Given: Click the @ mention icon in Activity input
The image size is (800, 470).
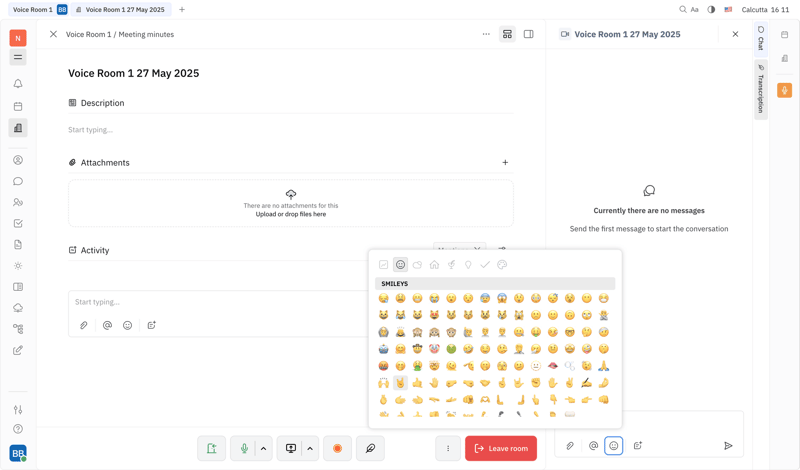Looking at the screenshot, I should [107, 325].
